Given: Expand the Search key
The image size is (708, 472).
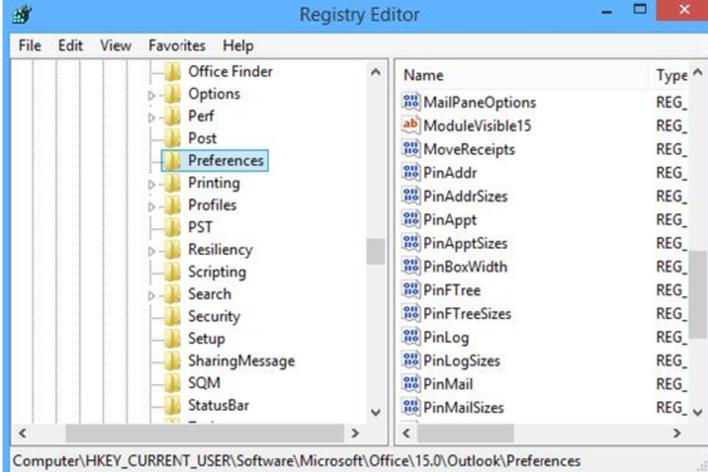Looking at the screenshot, I should 152,295.
